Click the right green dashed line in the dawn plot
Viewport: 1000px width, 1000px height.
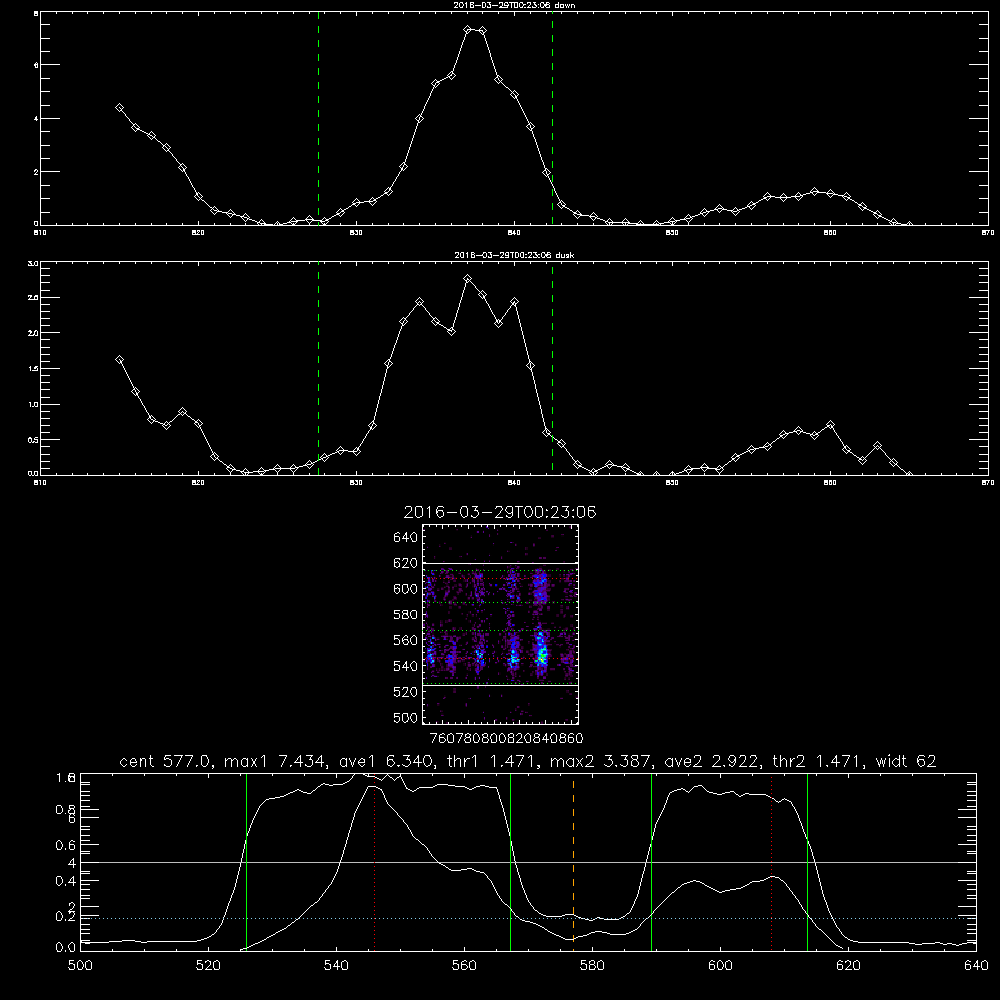552,121
